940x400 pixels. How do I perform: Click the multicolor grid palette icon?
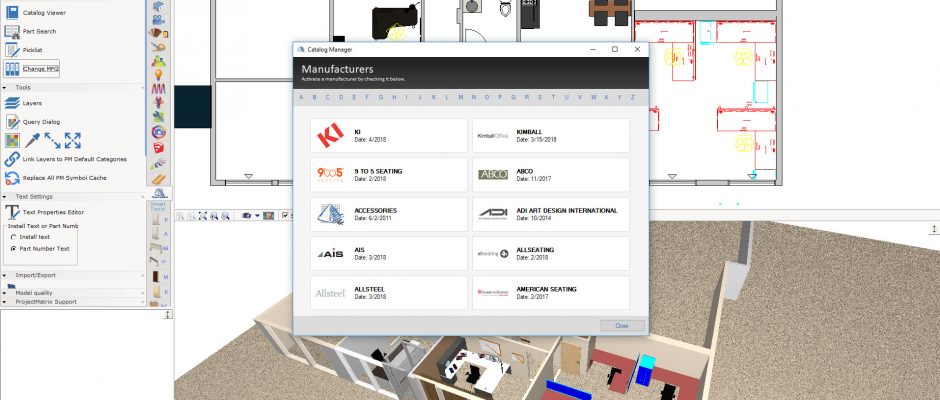[12, 140]
